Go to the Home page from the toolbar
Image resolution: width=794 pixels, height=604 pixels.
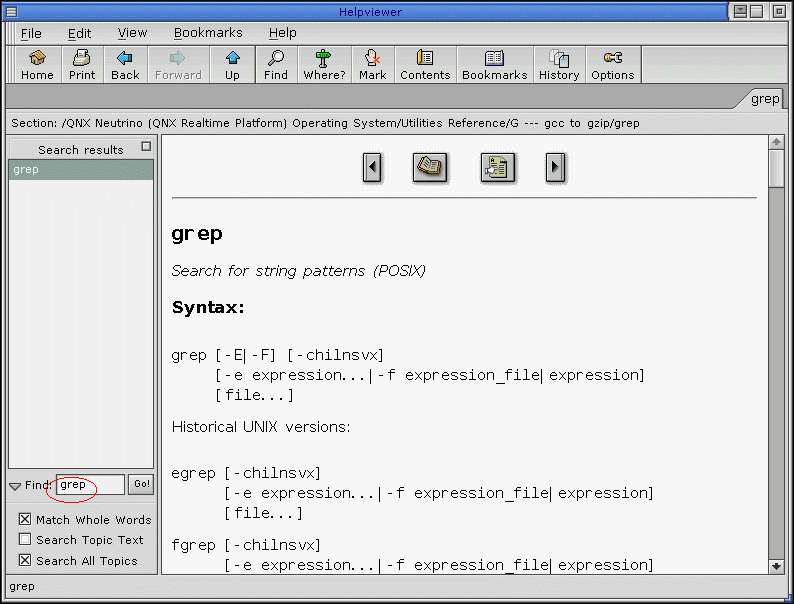(37, 65)
